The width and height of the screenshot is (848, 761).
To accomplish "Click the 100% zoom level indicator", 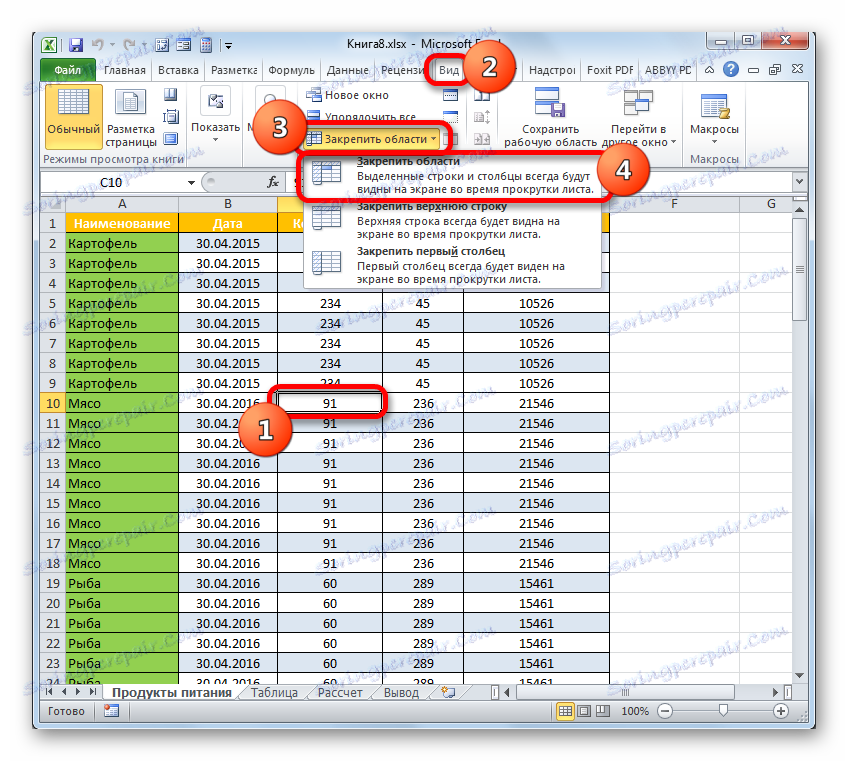I will 635,711.
